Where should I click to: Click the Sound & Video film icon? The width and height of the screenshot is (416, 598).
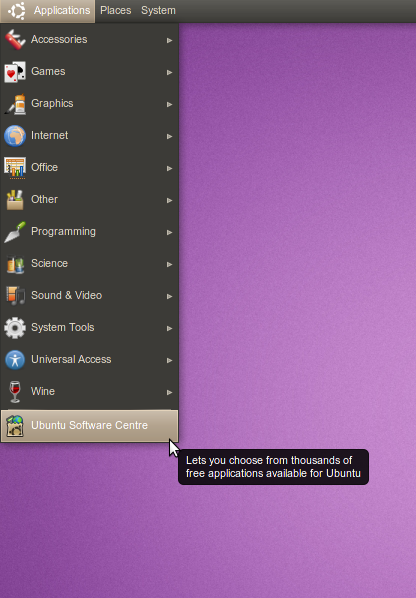coord(15,296)
